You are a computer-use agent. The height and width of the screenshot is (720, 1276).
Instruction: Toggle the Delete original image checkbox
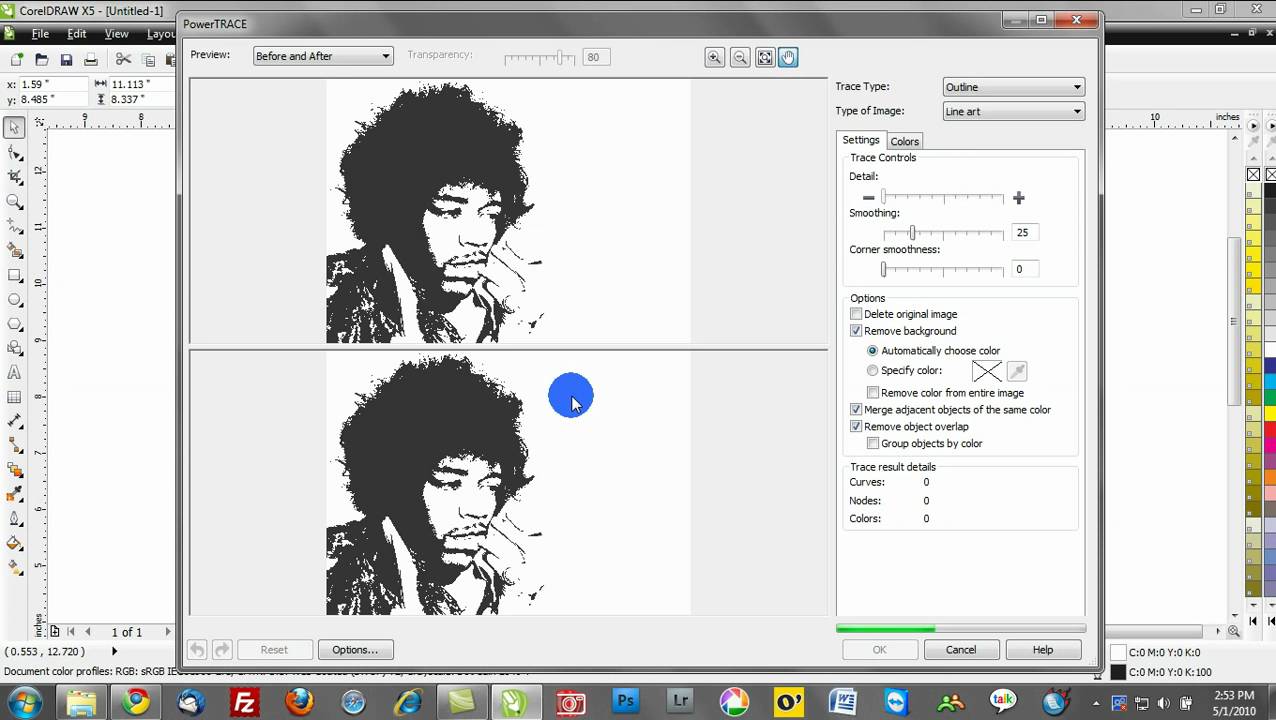click(x=856, y=314)
